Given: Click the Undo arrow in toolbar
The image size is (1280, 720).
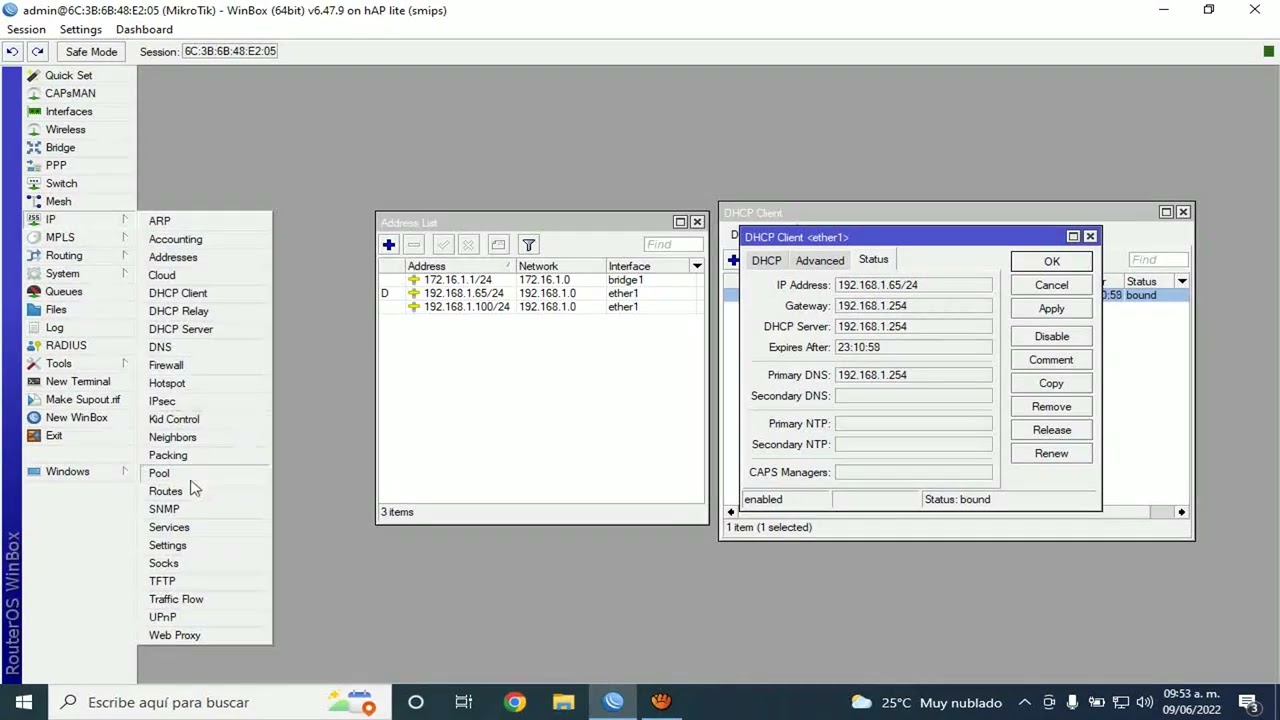Looking at the screenshot, I should pyautogui.click(x=12, y=51).
